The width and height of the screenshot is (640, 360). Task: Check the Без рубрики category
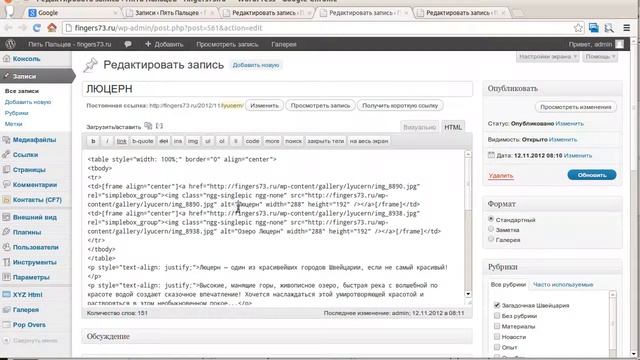click(x=497, y=316)
